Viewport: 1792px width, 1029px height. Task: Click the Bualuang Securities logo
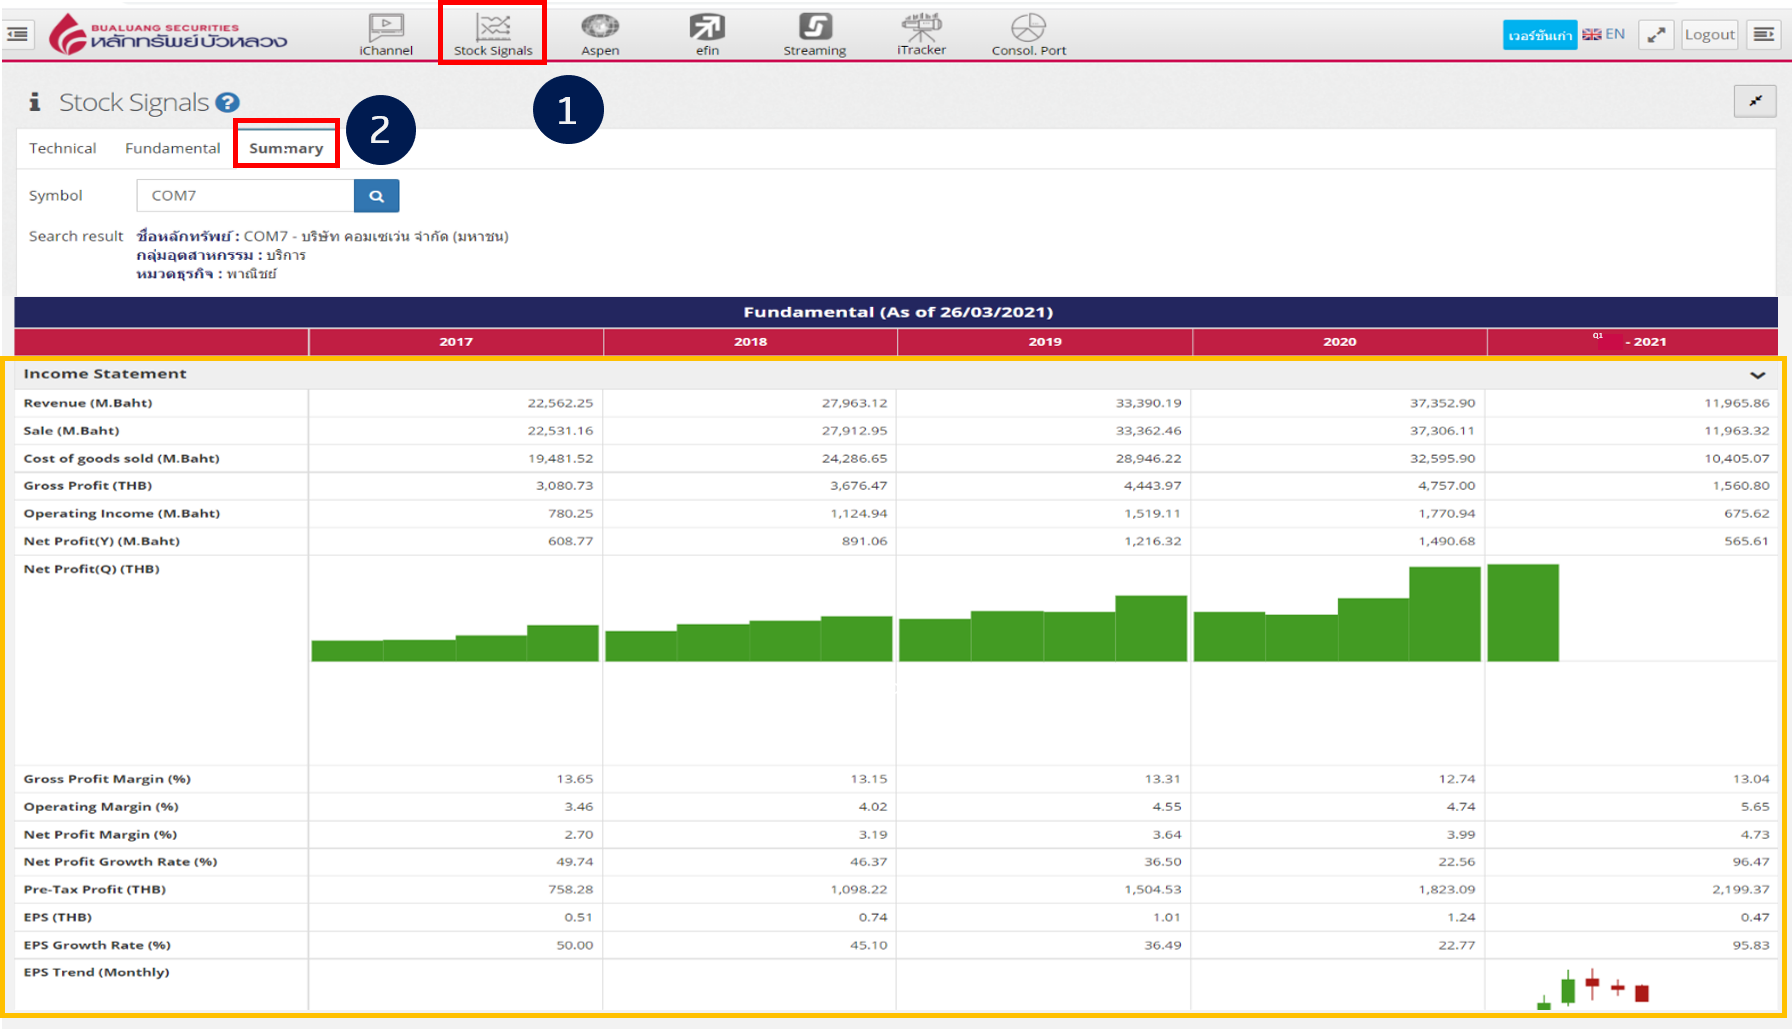(169, 35)
